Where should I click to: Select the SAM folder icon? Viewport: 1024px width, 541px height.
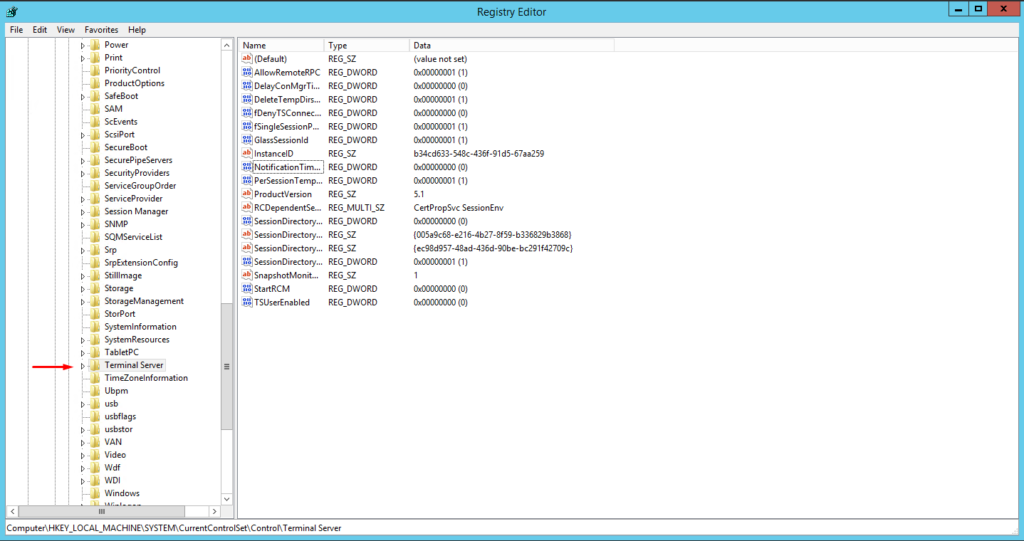coord(95,108)
